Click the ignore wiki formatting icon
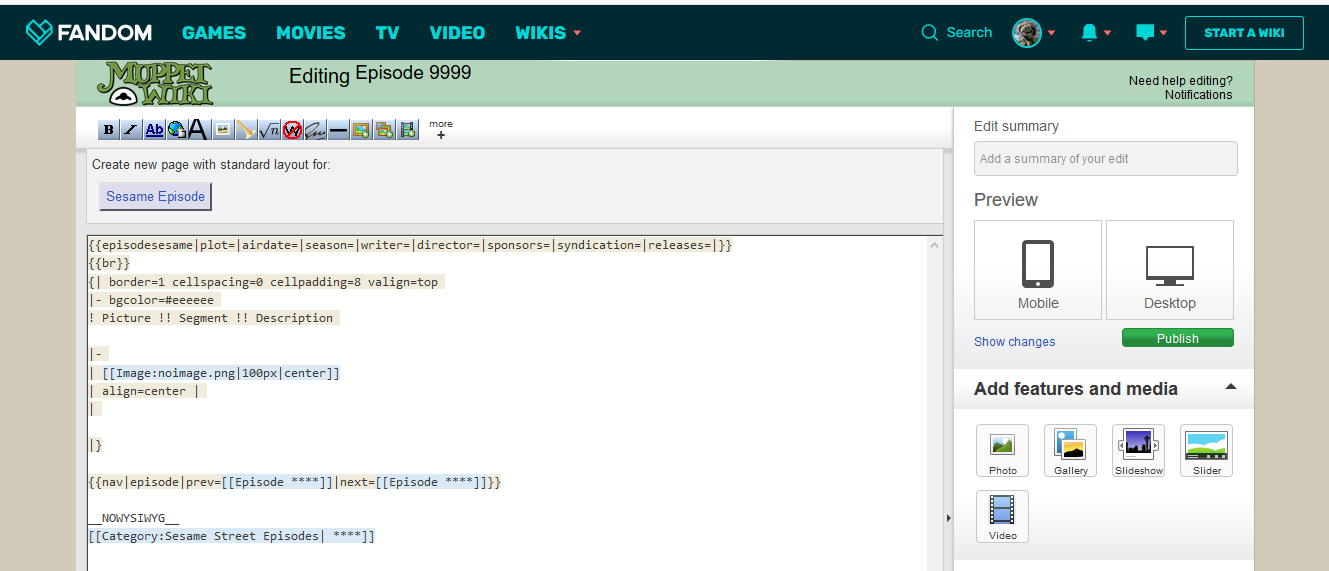Screen dimensions: 1329x571 [x=292, y=130]
